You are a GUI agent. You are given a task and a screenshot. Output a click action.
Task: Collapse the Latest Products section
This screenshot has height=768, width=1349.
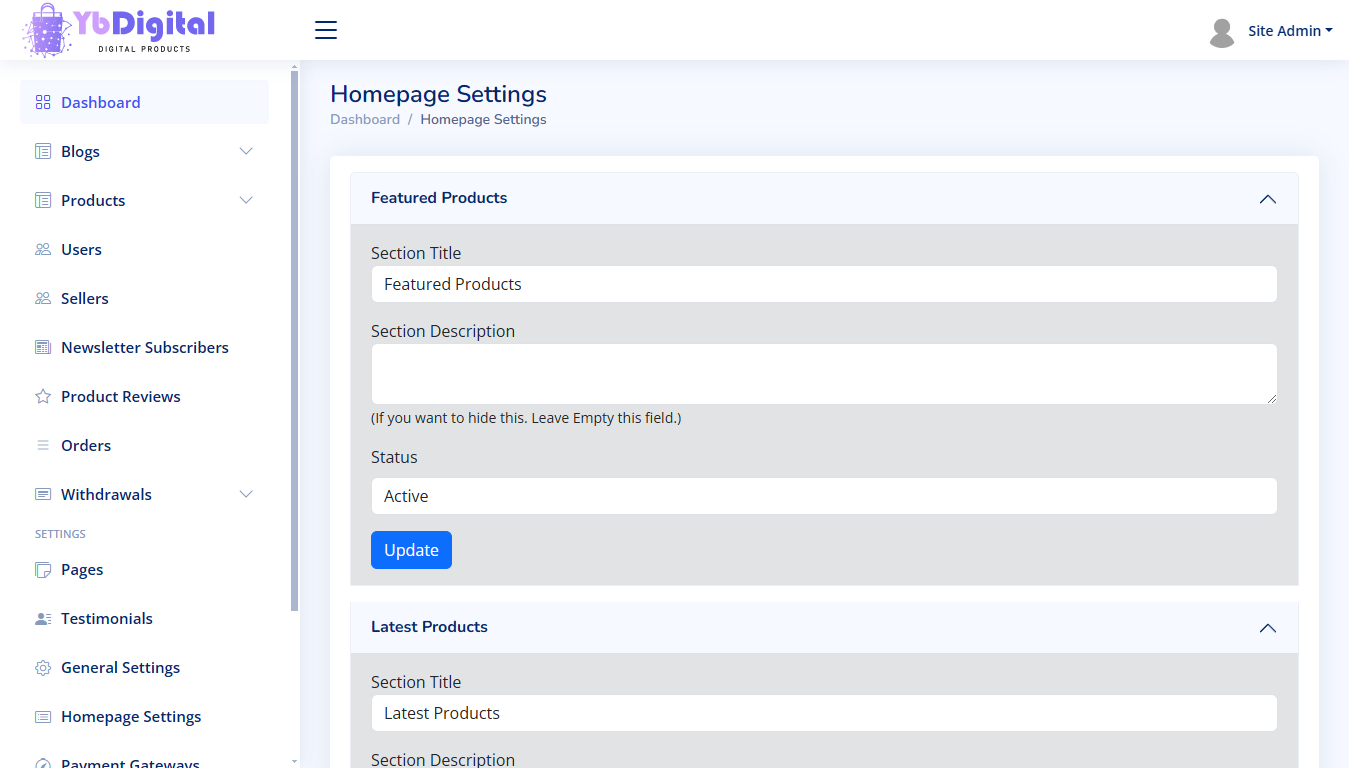(1267, 628)
